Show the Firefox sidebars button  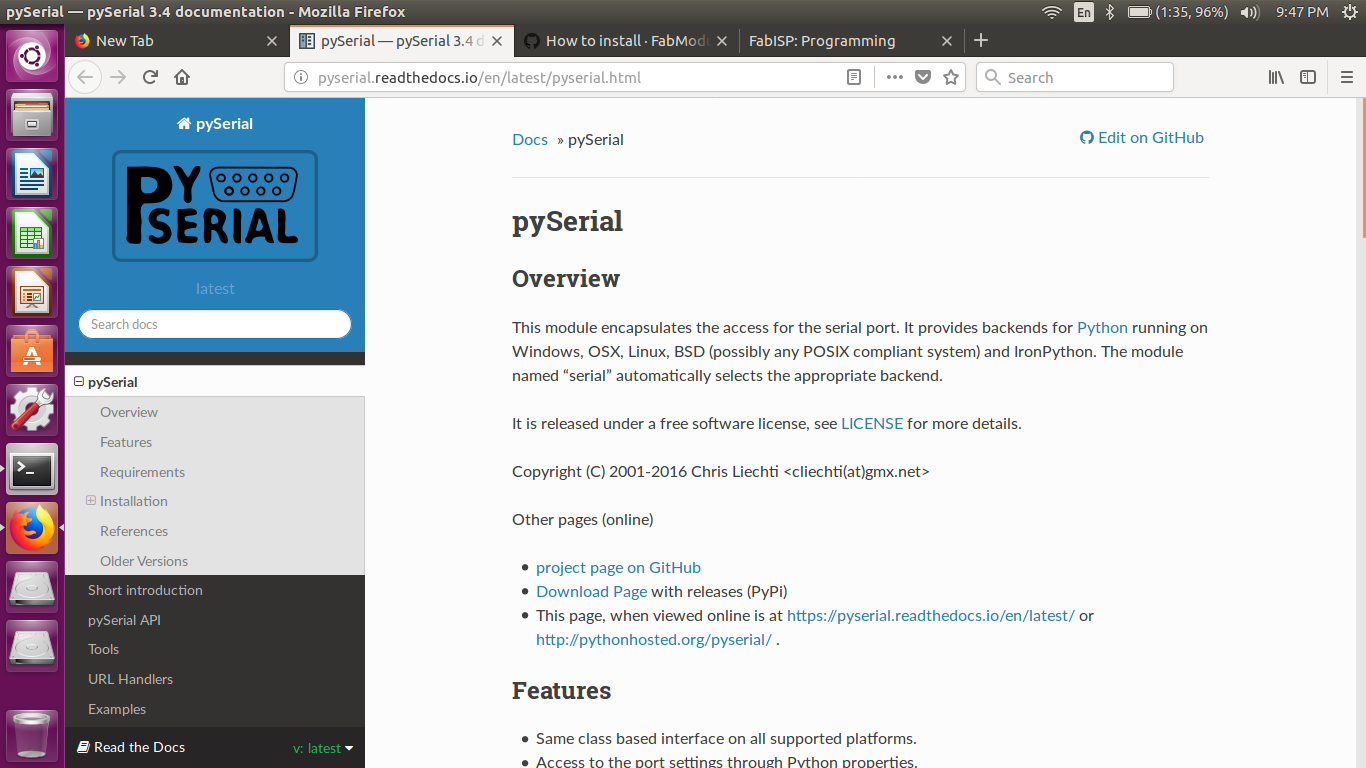pos(1308,77)
